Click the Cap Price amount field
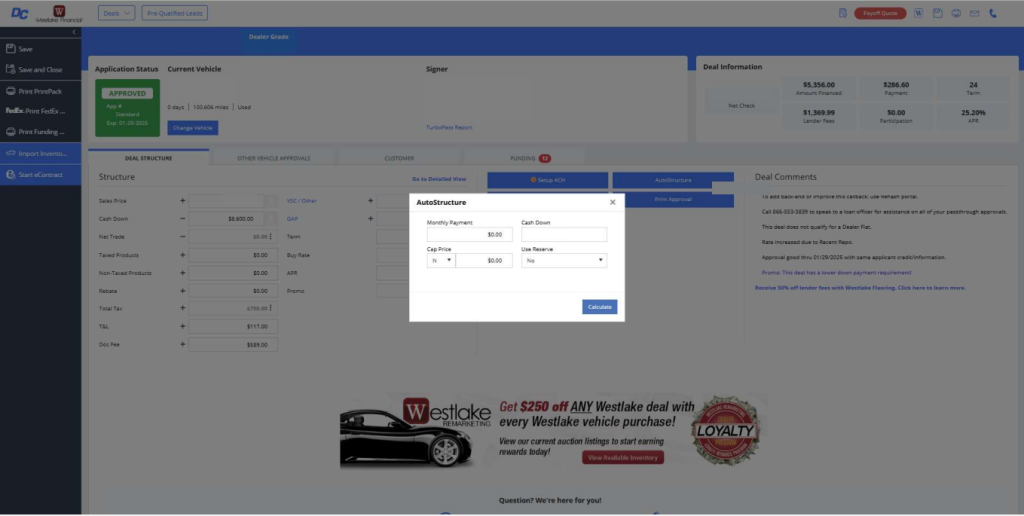The height and width of the screenshot is (516, 1024). tap(484, 261)
